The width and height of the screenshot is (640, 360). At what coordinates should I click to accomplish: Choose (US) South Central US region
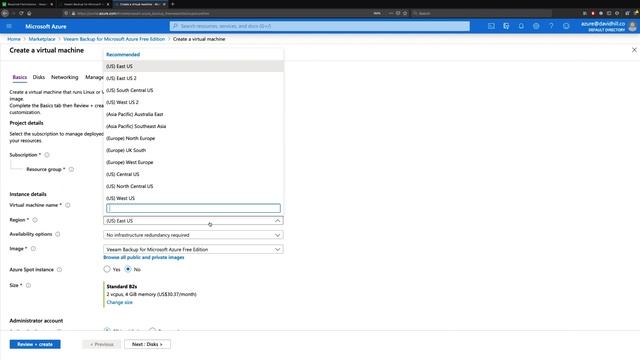pyautogui.click(x=193, y=90)
